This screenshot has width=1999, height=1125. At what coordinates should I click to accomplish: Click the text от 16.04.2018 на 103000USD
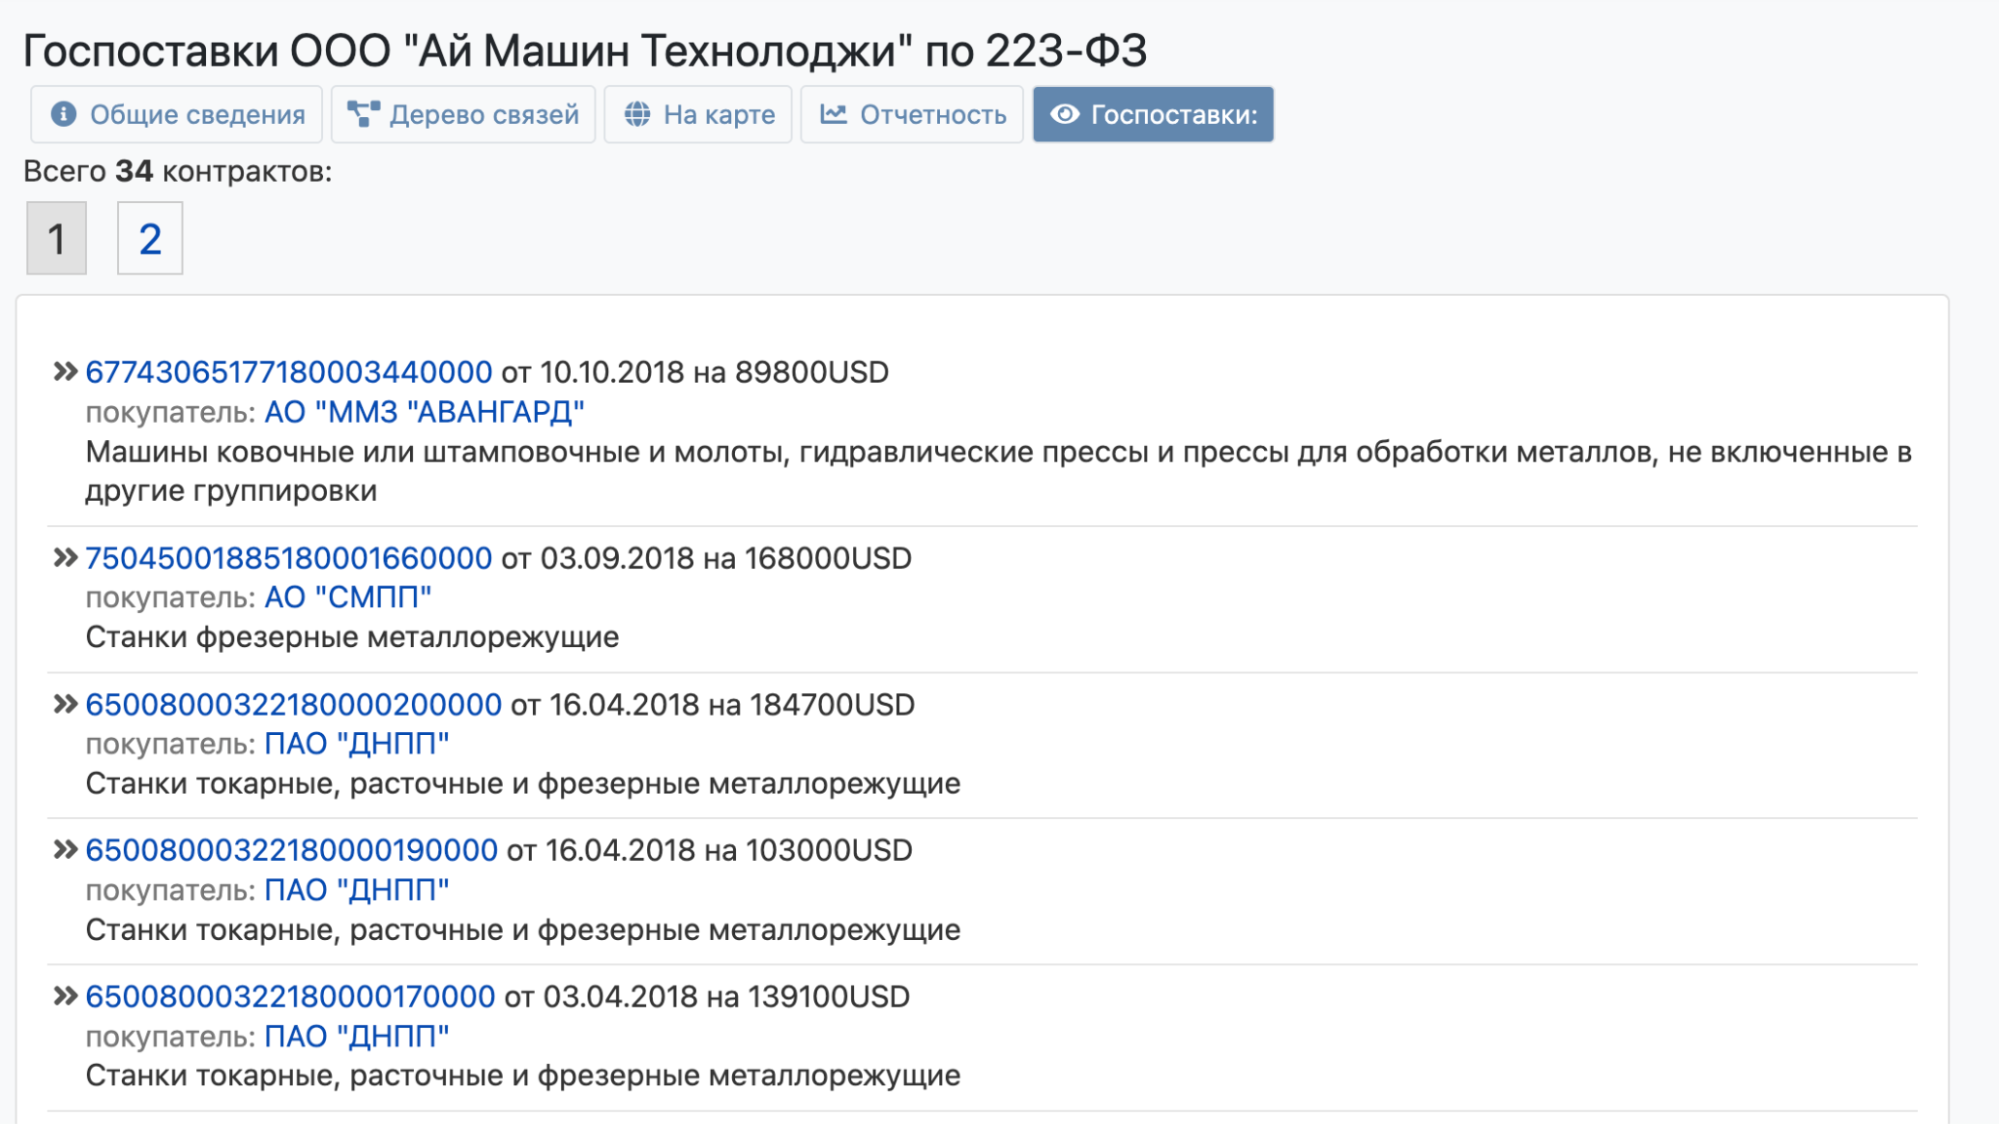point(710,850)
